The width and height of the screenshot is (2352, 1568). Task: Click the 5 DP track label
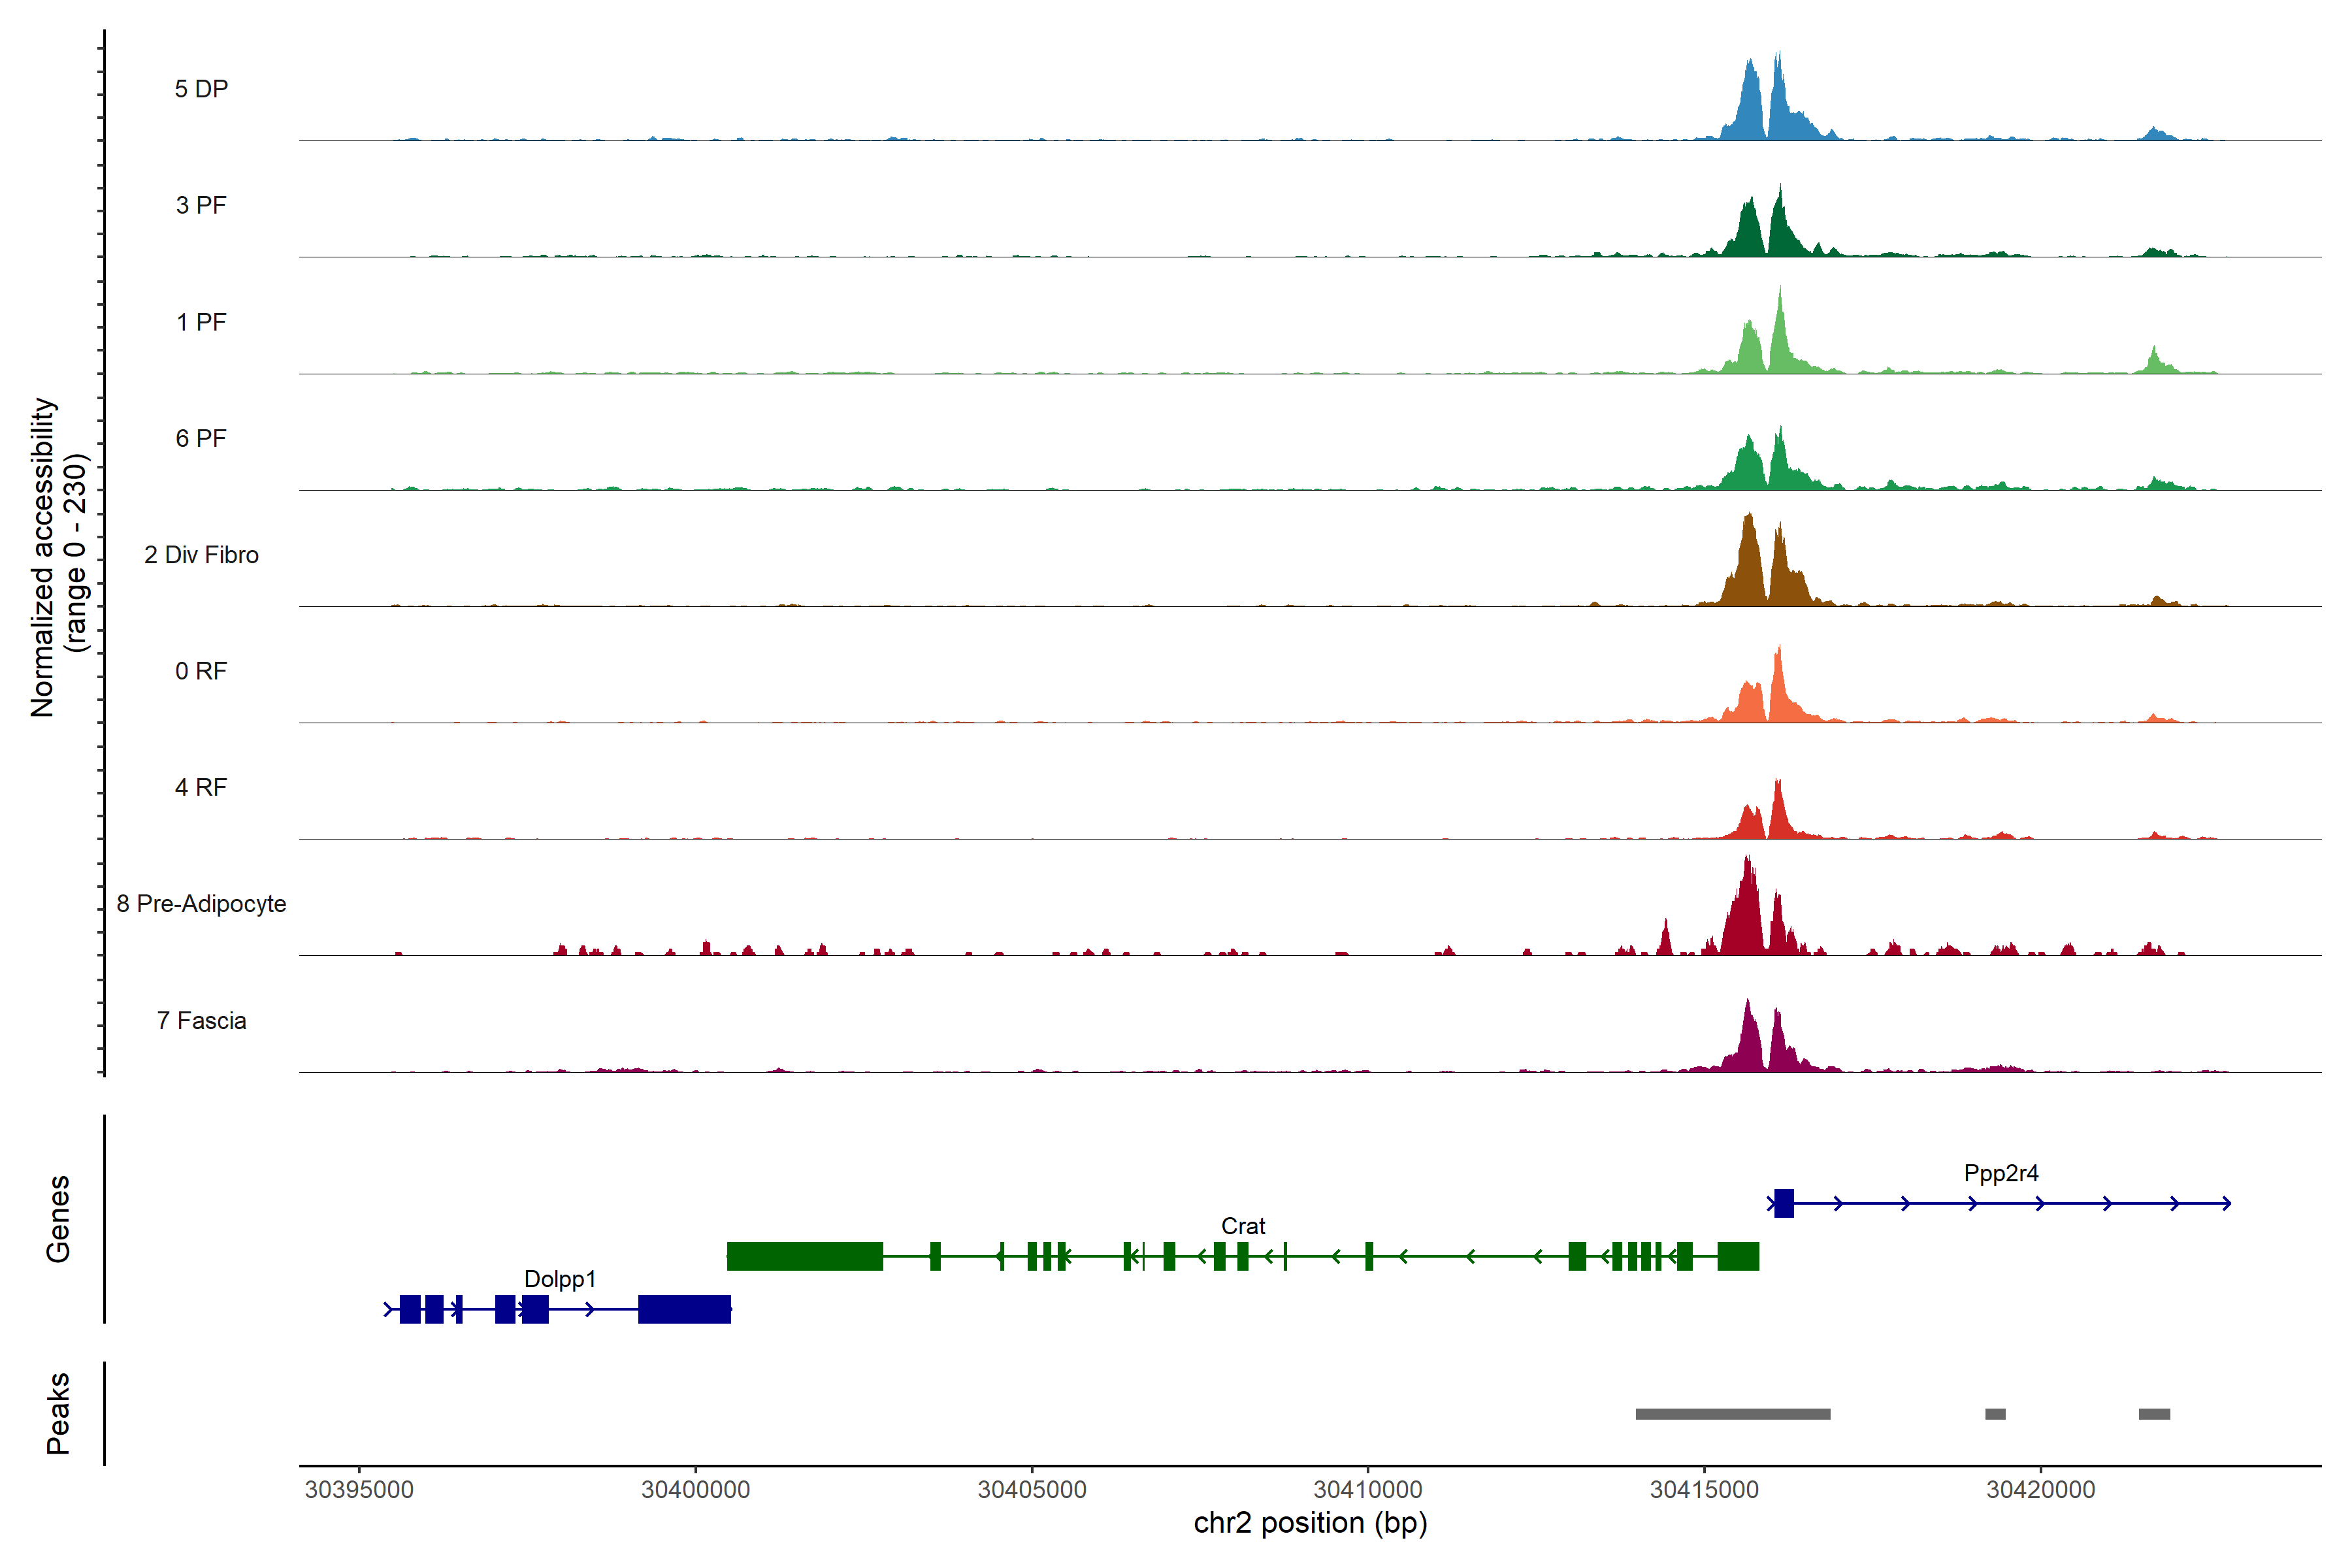[x=201, y=89]
